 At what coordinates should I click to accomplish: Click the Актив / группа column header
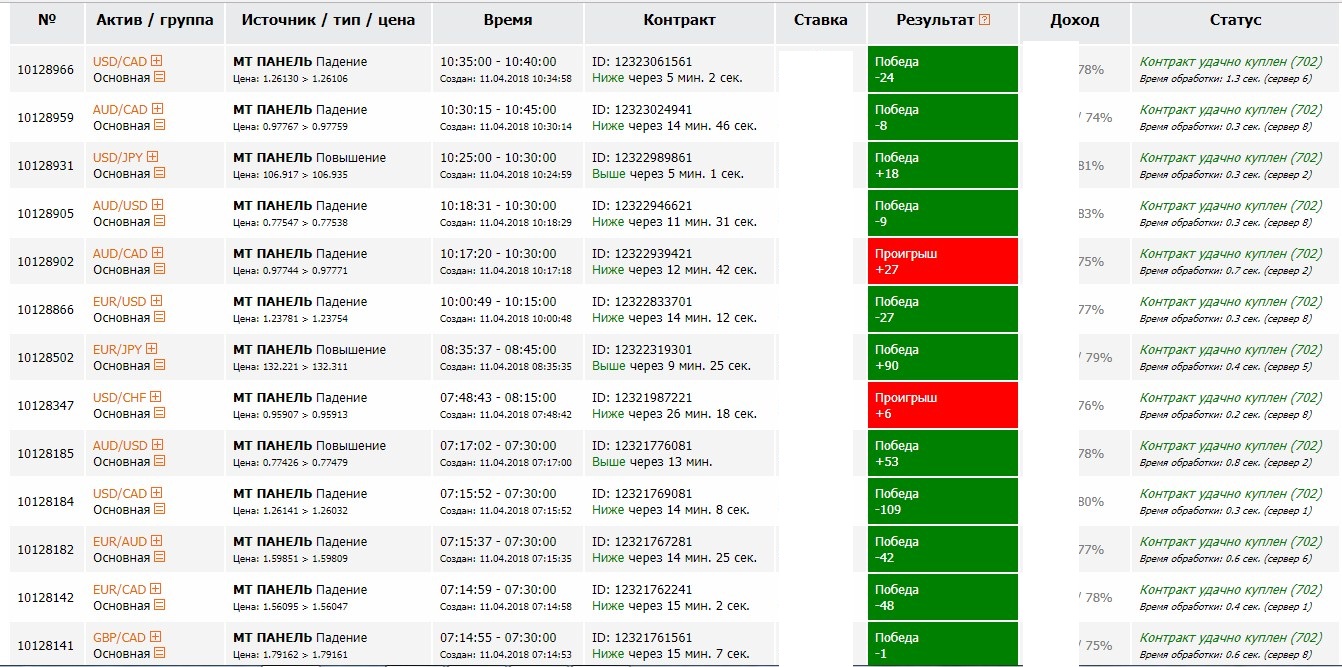(x=155, y=20)
